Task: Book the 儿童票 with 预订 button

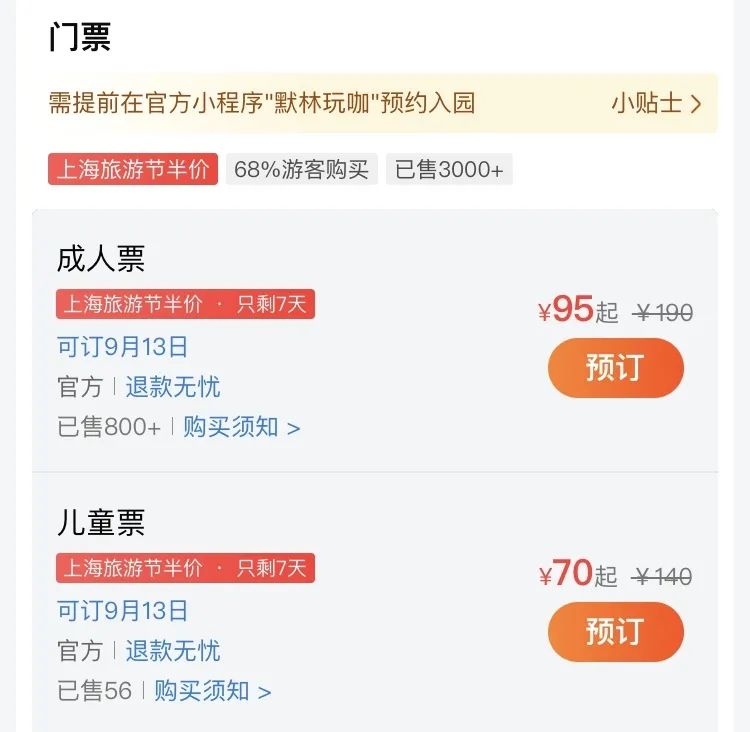Action: 616,632
